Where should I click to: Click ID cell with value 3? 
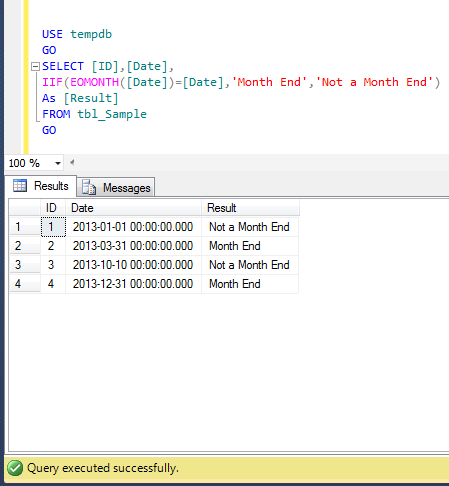pos(53,265)
